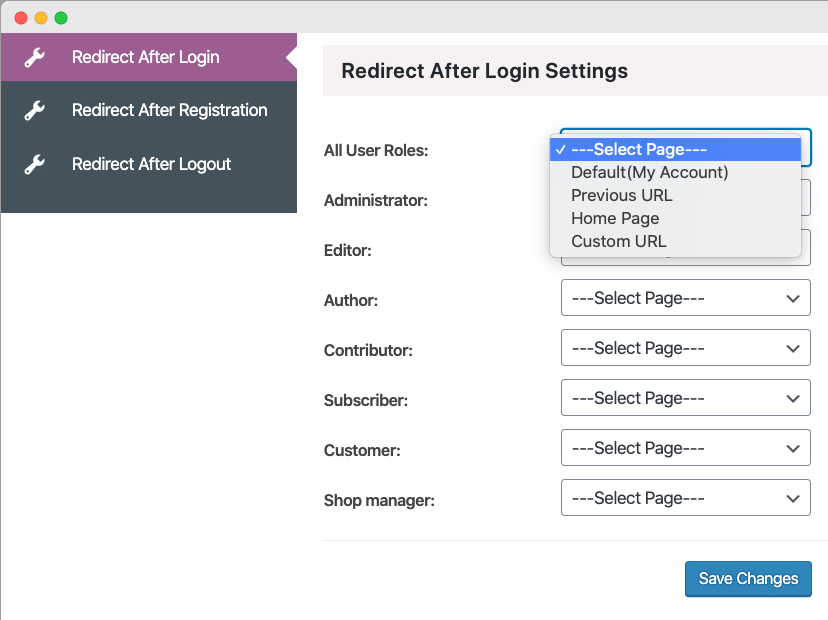The image size is (828, 620).
Task: Click the Editor redirect selector chevron
Action: pos(796,248)
